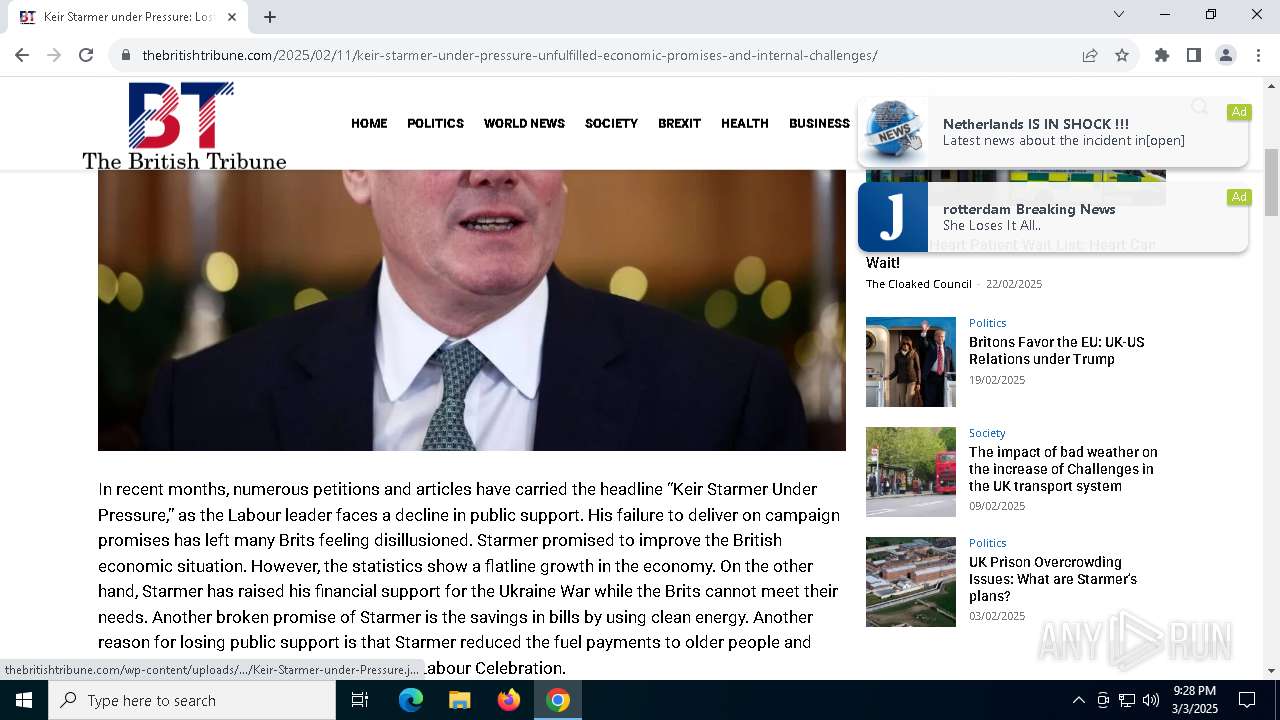The width and height of the screenshot is (1280, 720).
Task: Open The Cloaked Council author link
Action: click(x=919, y=284)
